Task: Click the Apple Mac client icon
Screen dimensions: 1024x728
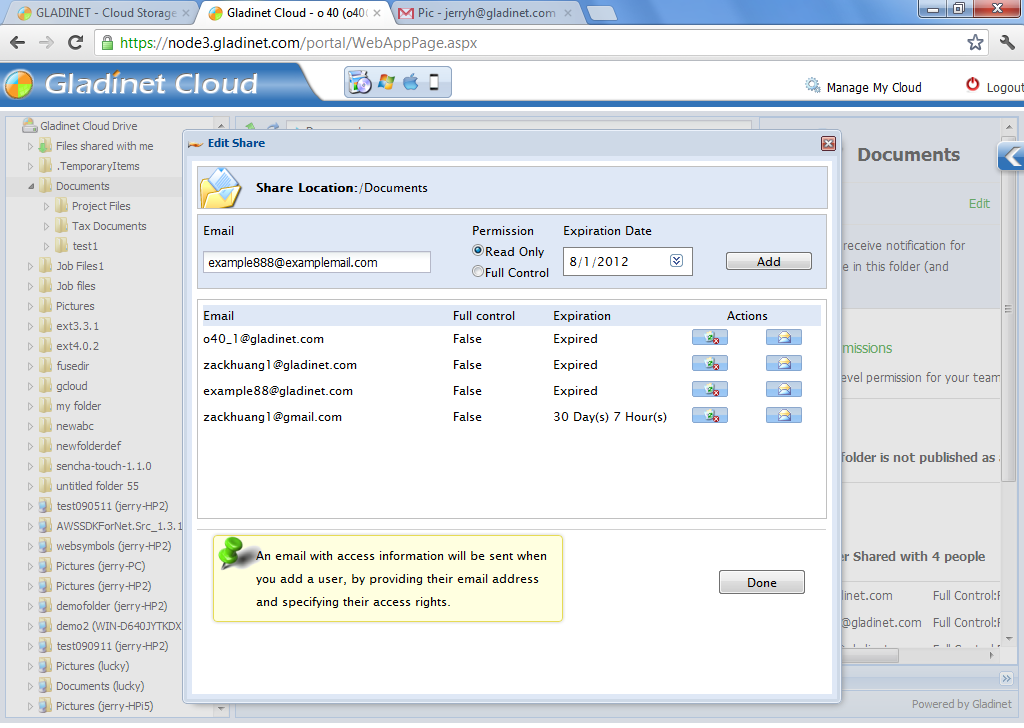Action: [x=411, y=82]
